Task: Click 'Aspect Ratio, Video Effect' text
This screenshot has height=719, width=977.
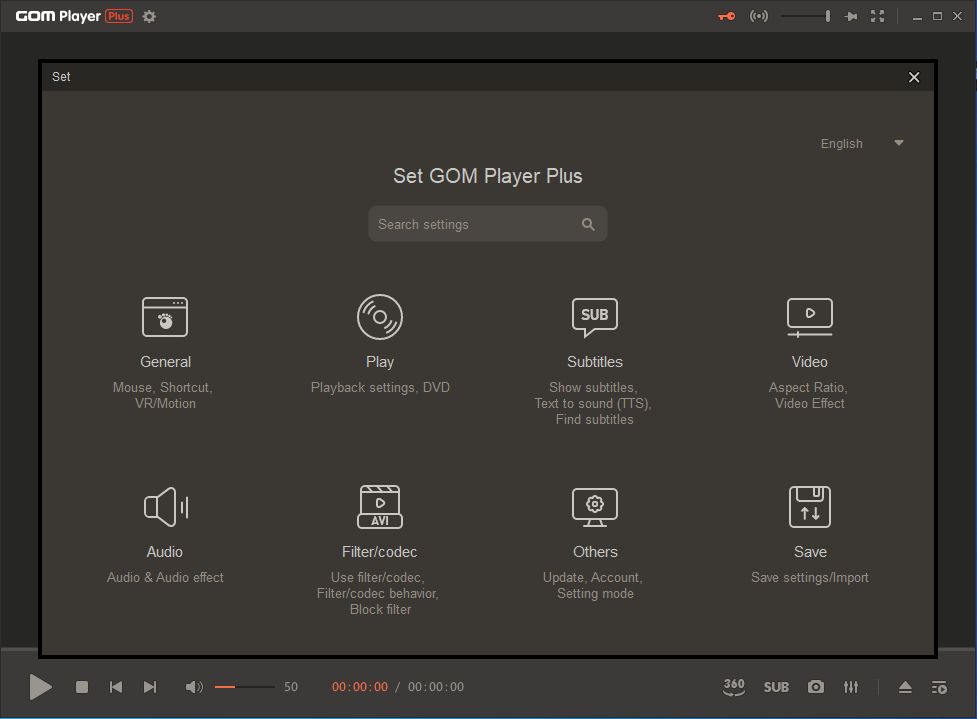Action: tap(809, 396)
